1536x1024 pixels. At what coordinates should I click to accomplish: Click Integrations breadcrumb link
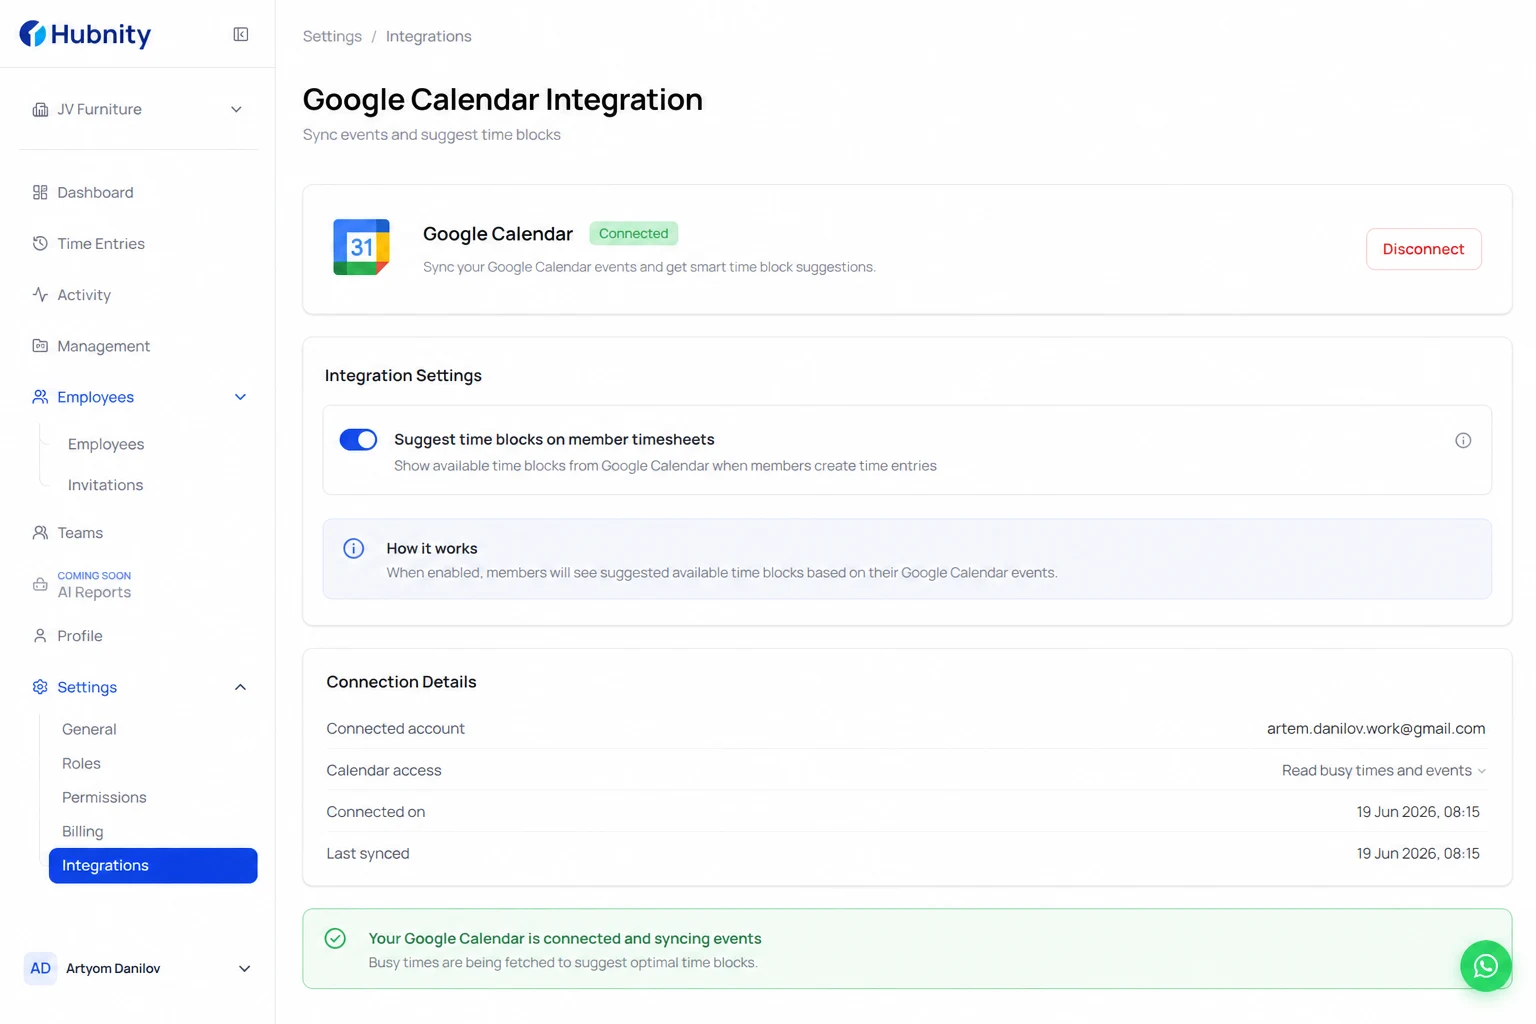pos(428,36)
